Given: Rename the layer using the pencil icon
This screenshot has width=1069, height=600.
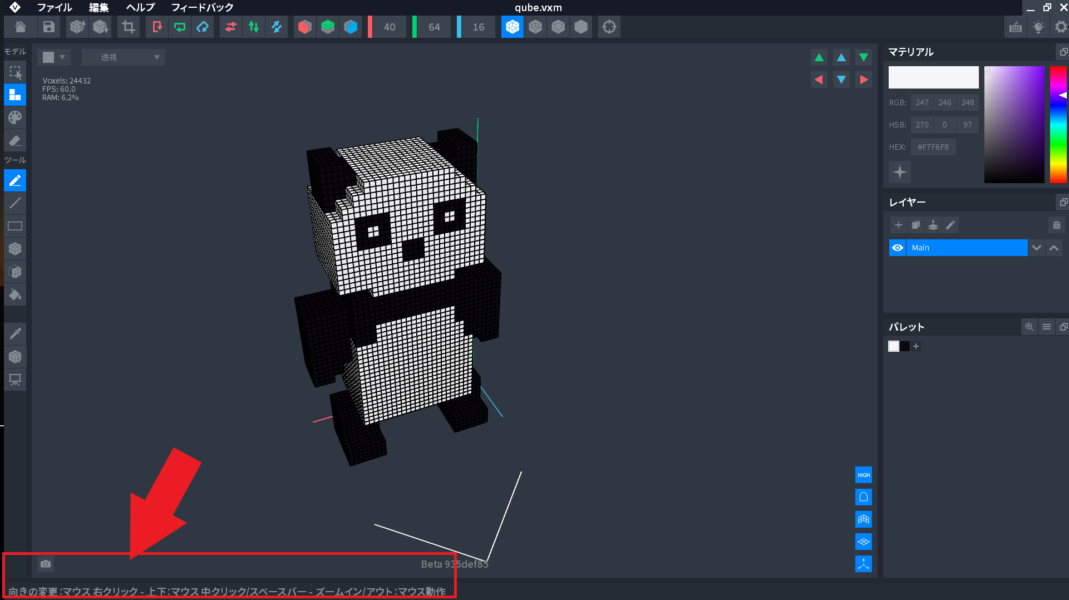Looking at the screenshot, I should 950,225.
